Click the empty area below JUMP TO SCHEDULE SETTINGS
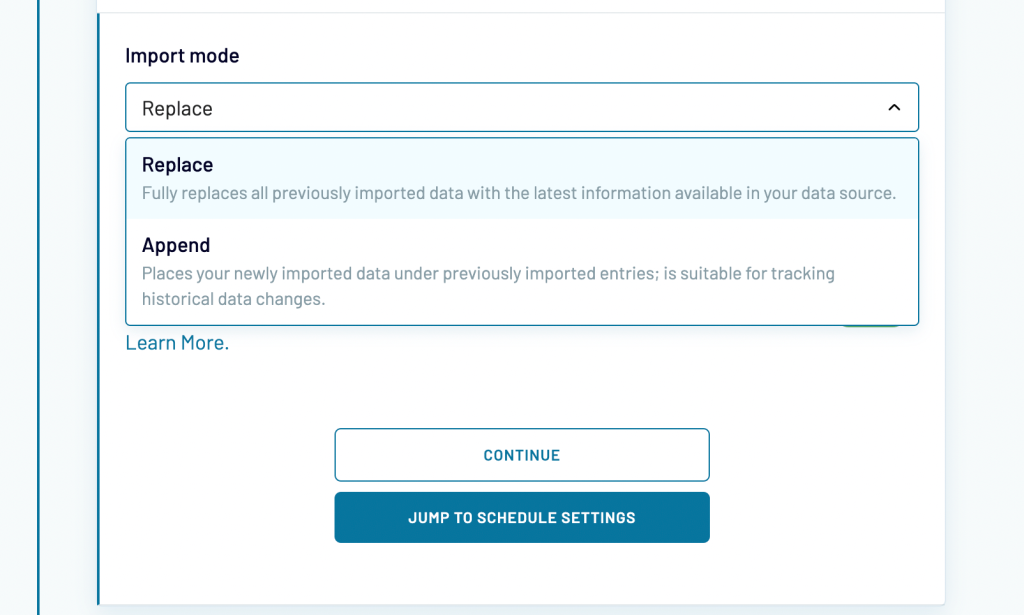 (x=522, y=575)
